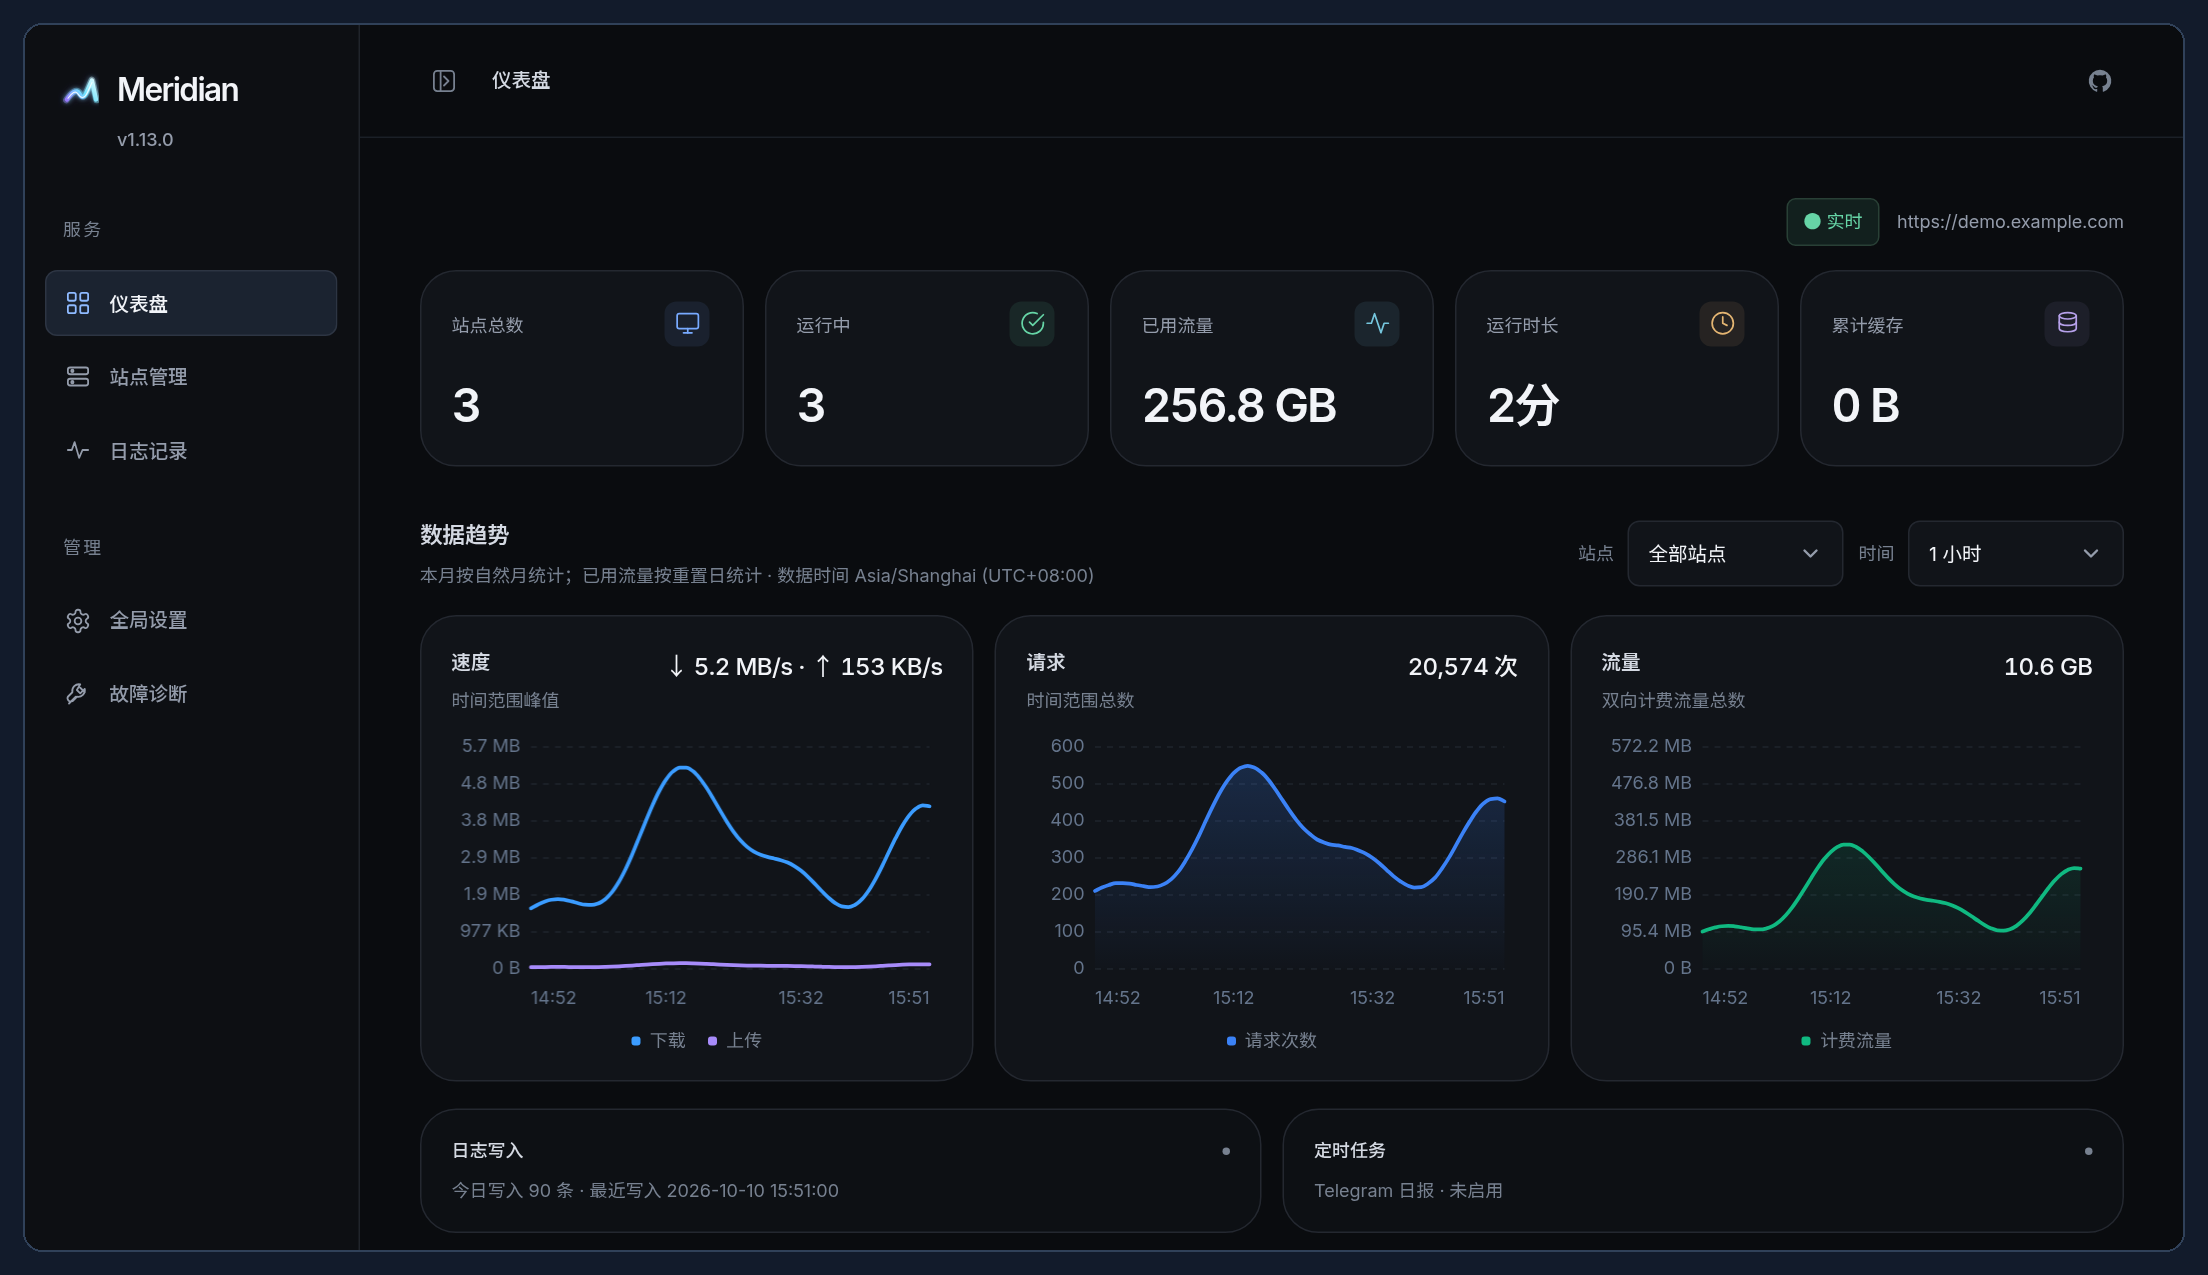The width and height of the screenshot is (2208, 1275).
Task: Click the chevron in 全部站点 selector
Action: 1810,554
